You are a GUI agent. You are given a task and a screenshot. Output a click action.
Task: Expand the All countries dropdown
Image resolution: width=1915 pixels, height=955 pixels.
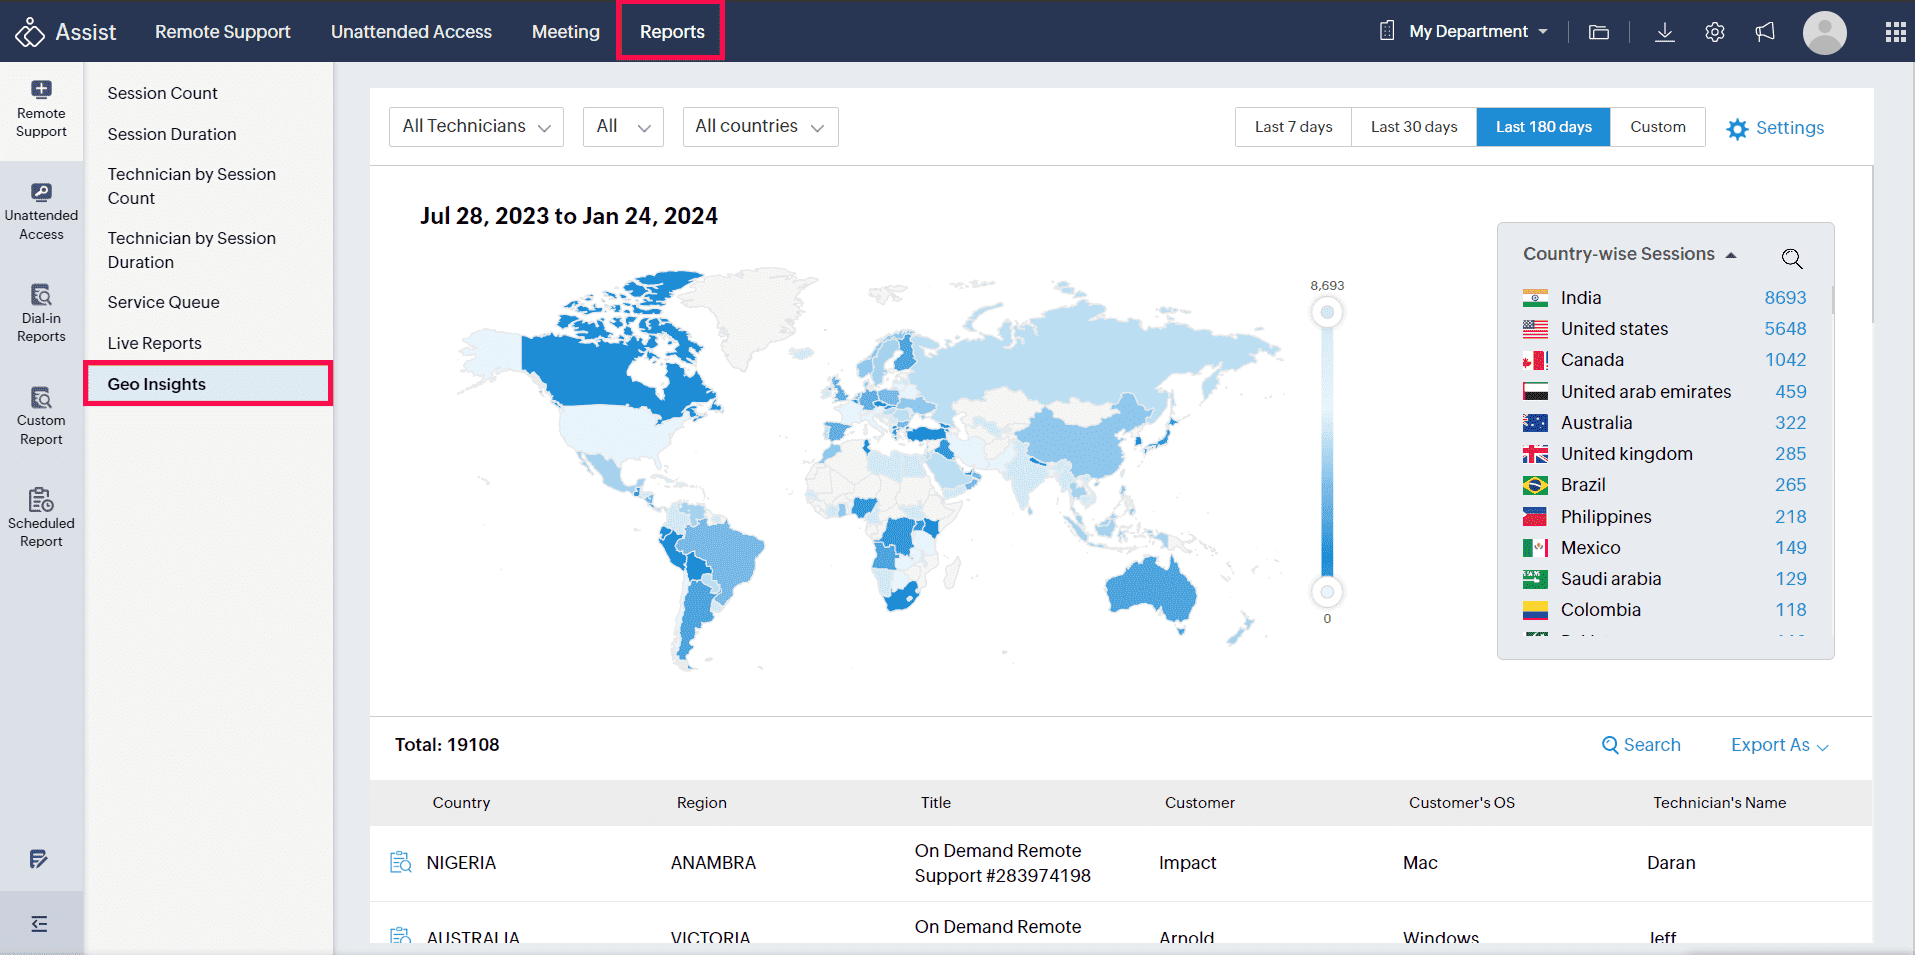760,126
